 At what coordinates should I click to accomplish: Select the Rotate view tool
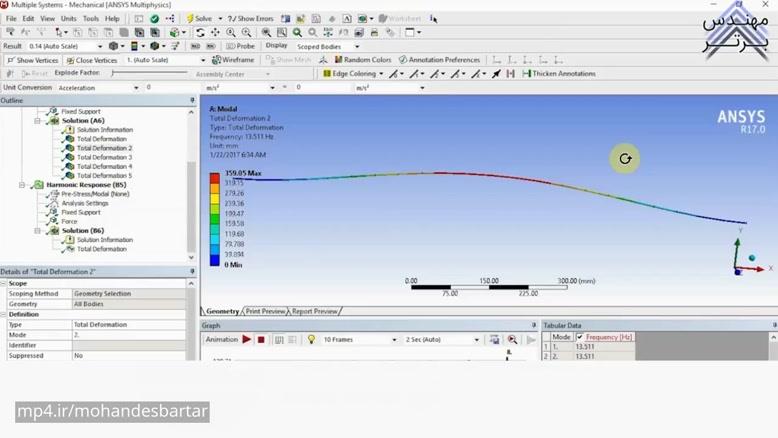coord(200,32)
